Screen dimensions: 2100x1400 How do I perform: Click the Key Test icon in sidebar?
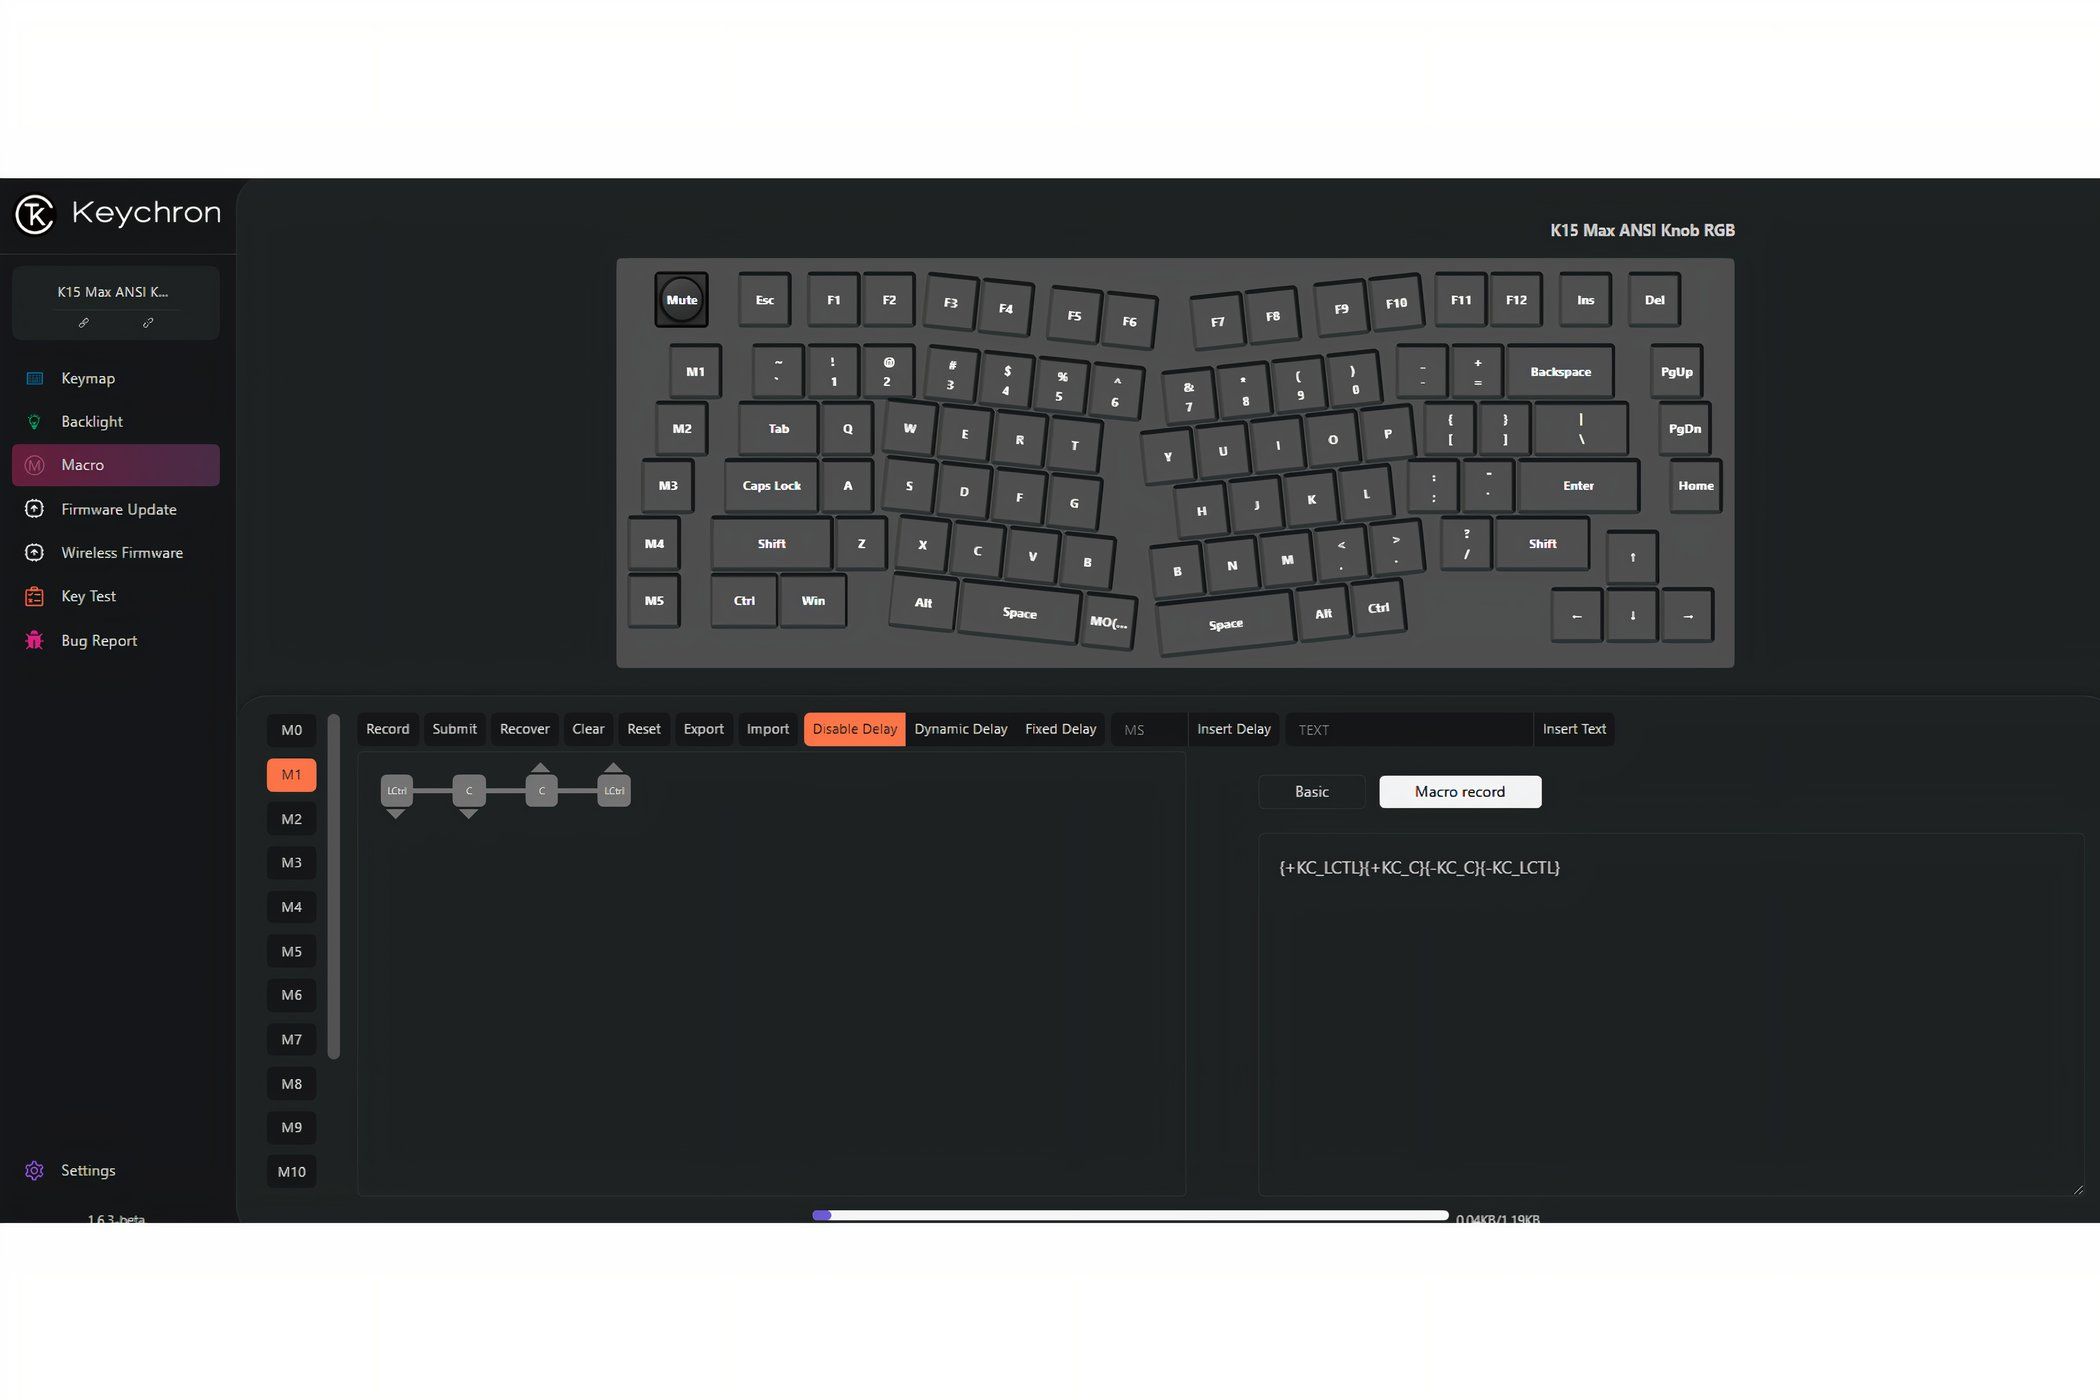(34, 595)
